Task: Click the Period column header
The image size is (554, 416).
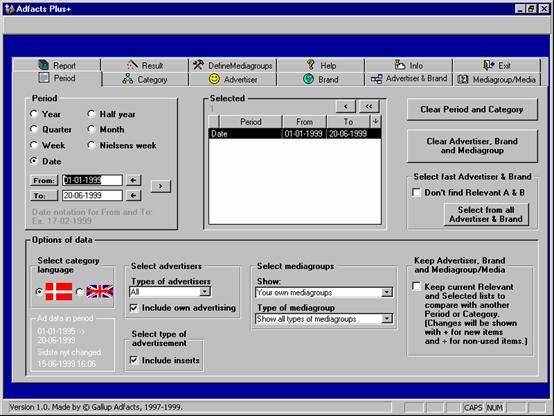Action: coord(251,122)
